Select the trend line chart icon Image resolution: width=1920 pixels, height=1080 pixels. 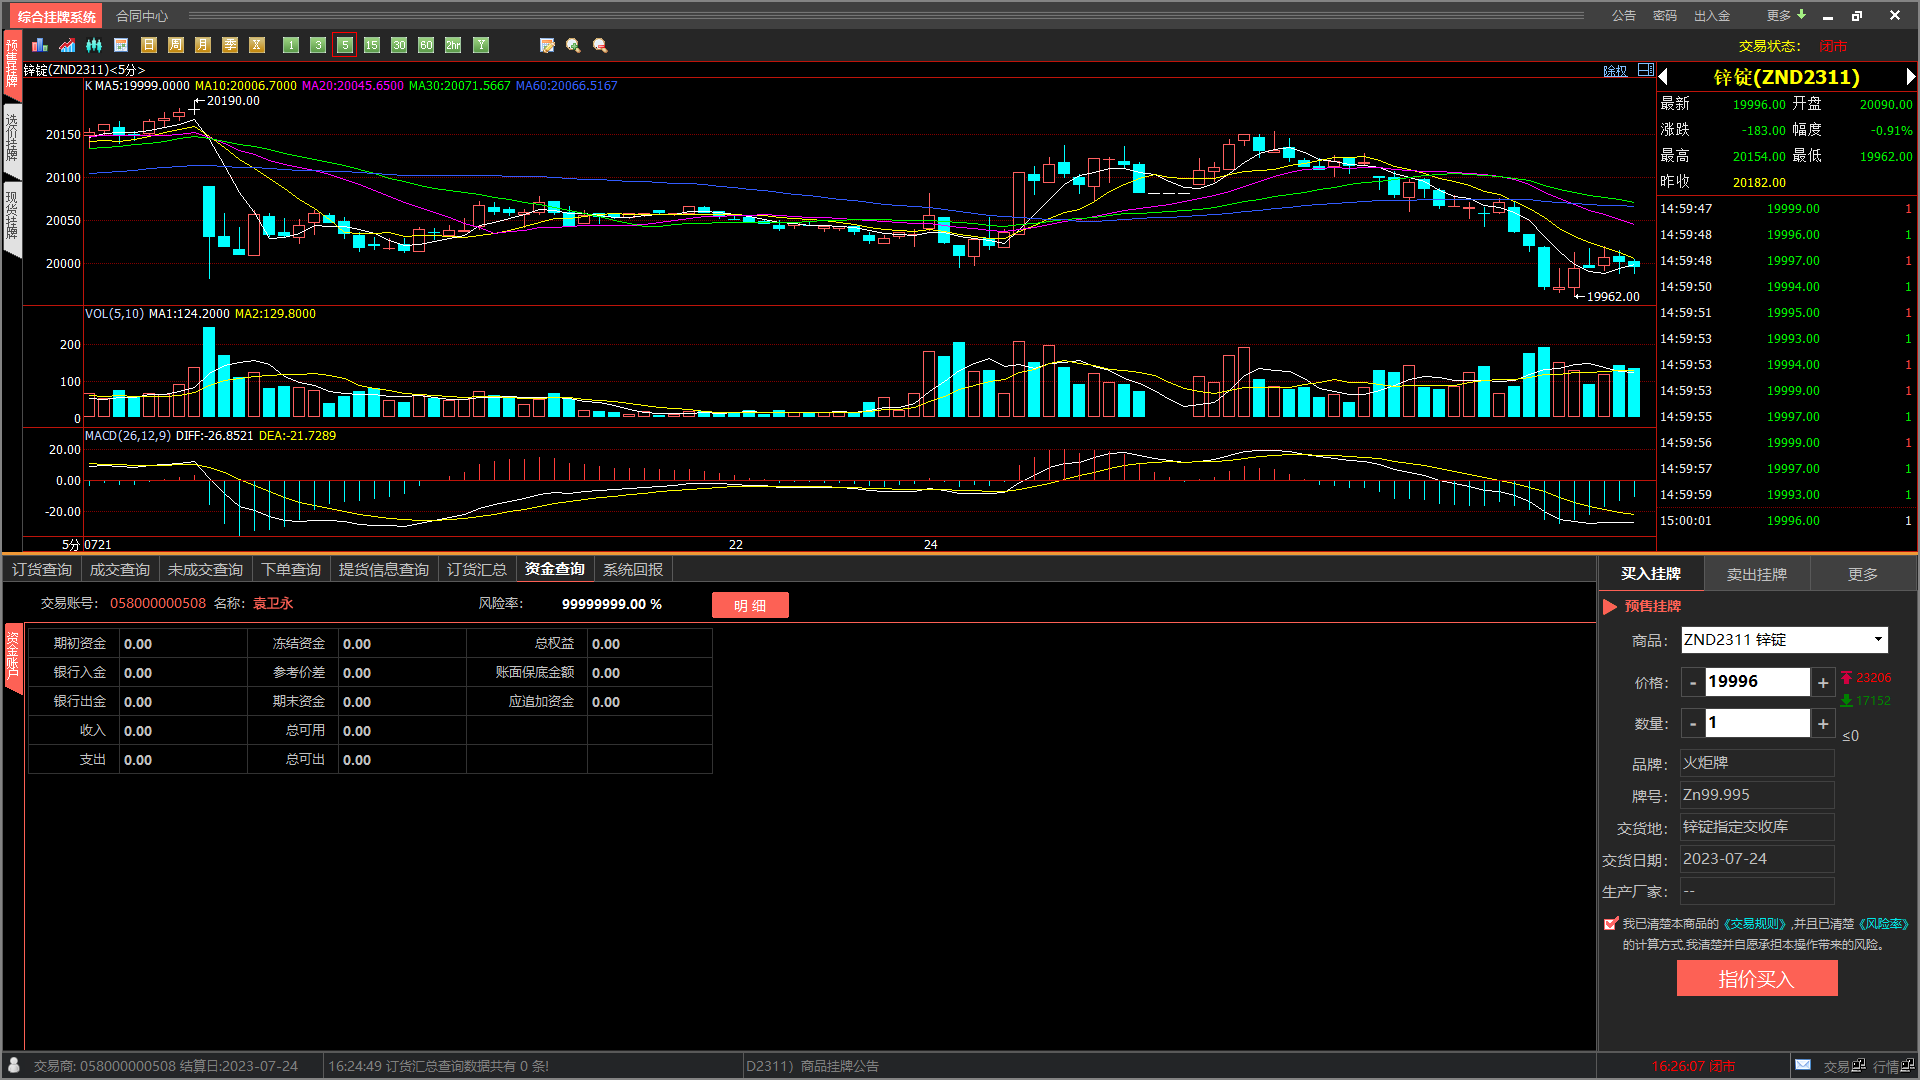pos(67,45)
